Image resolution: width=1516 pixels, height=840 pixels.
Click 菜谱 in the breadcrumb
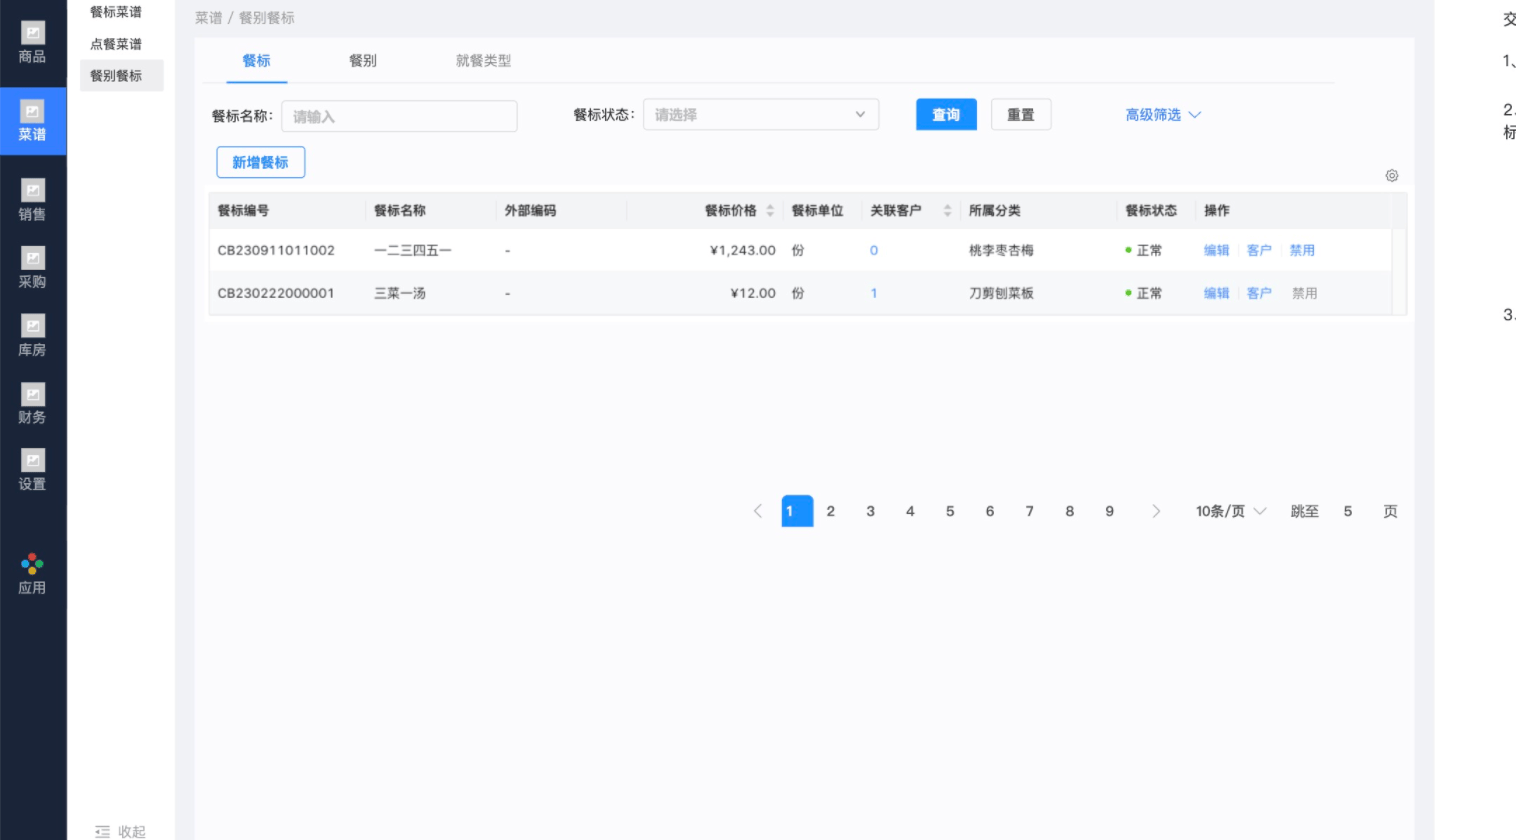coord(208,18)
